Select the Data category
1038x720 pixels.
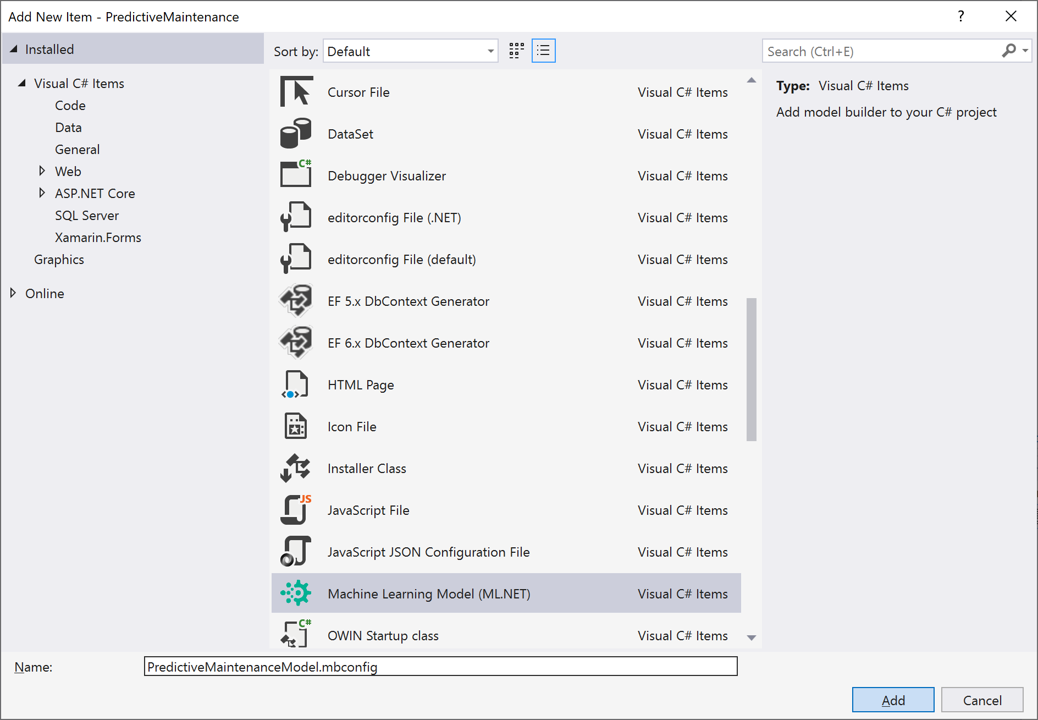[68, 127]
